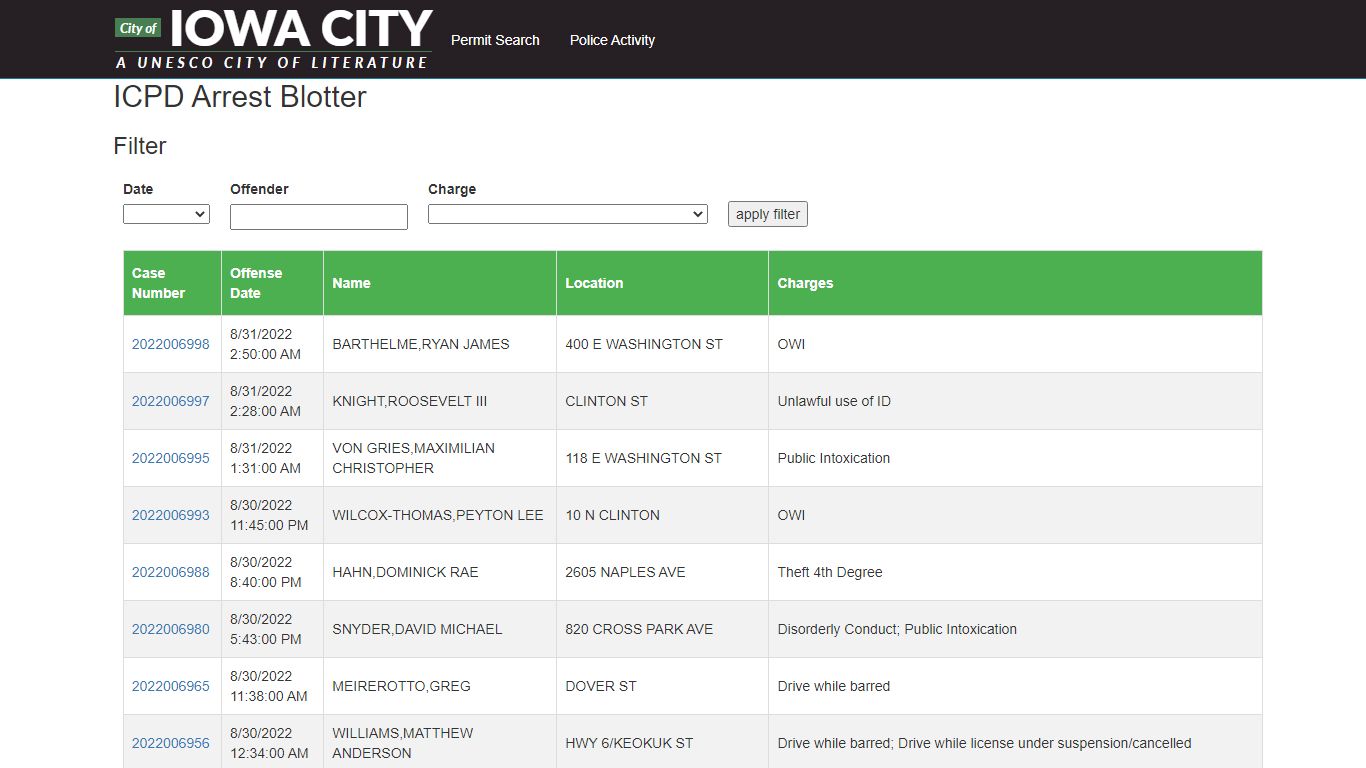
Task: Click offense date 8/30/2022 12:34:00 AM
Action: [269, 743]
